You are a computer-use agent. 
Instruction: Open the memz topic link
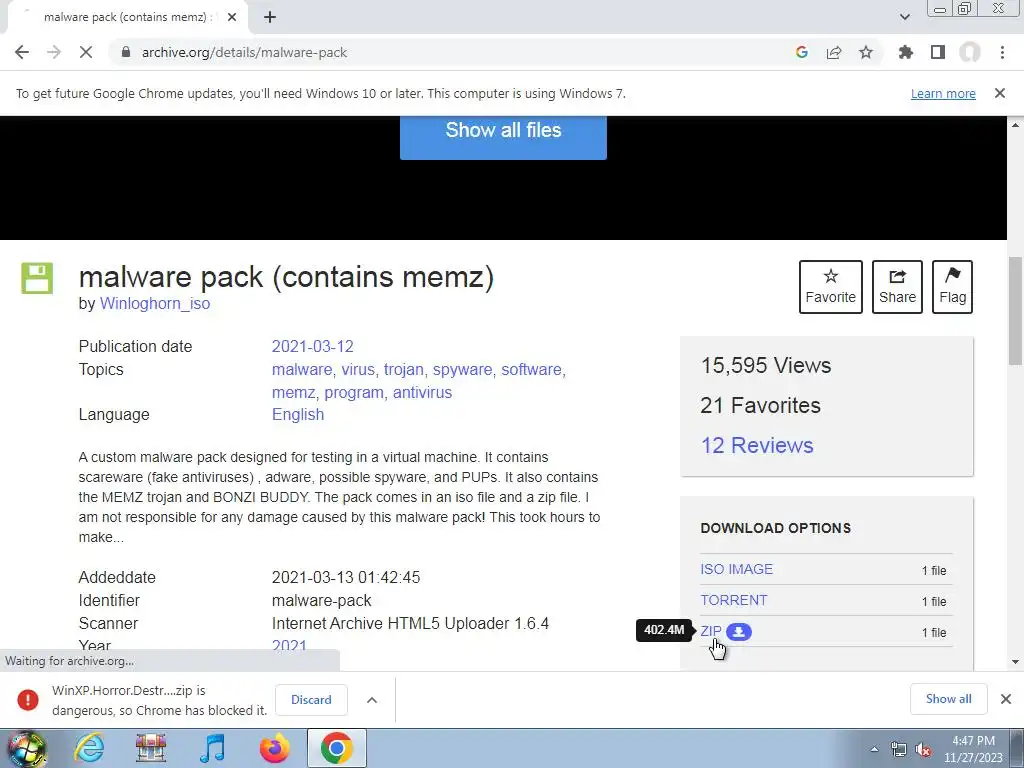[x=293, y=392]
